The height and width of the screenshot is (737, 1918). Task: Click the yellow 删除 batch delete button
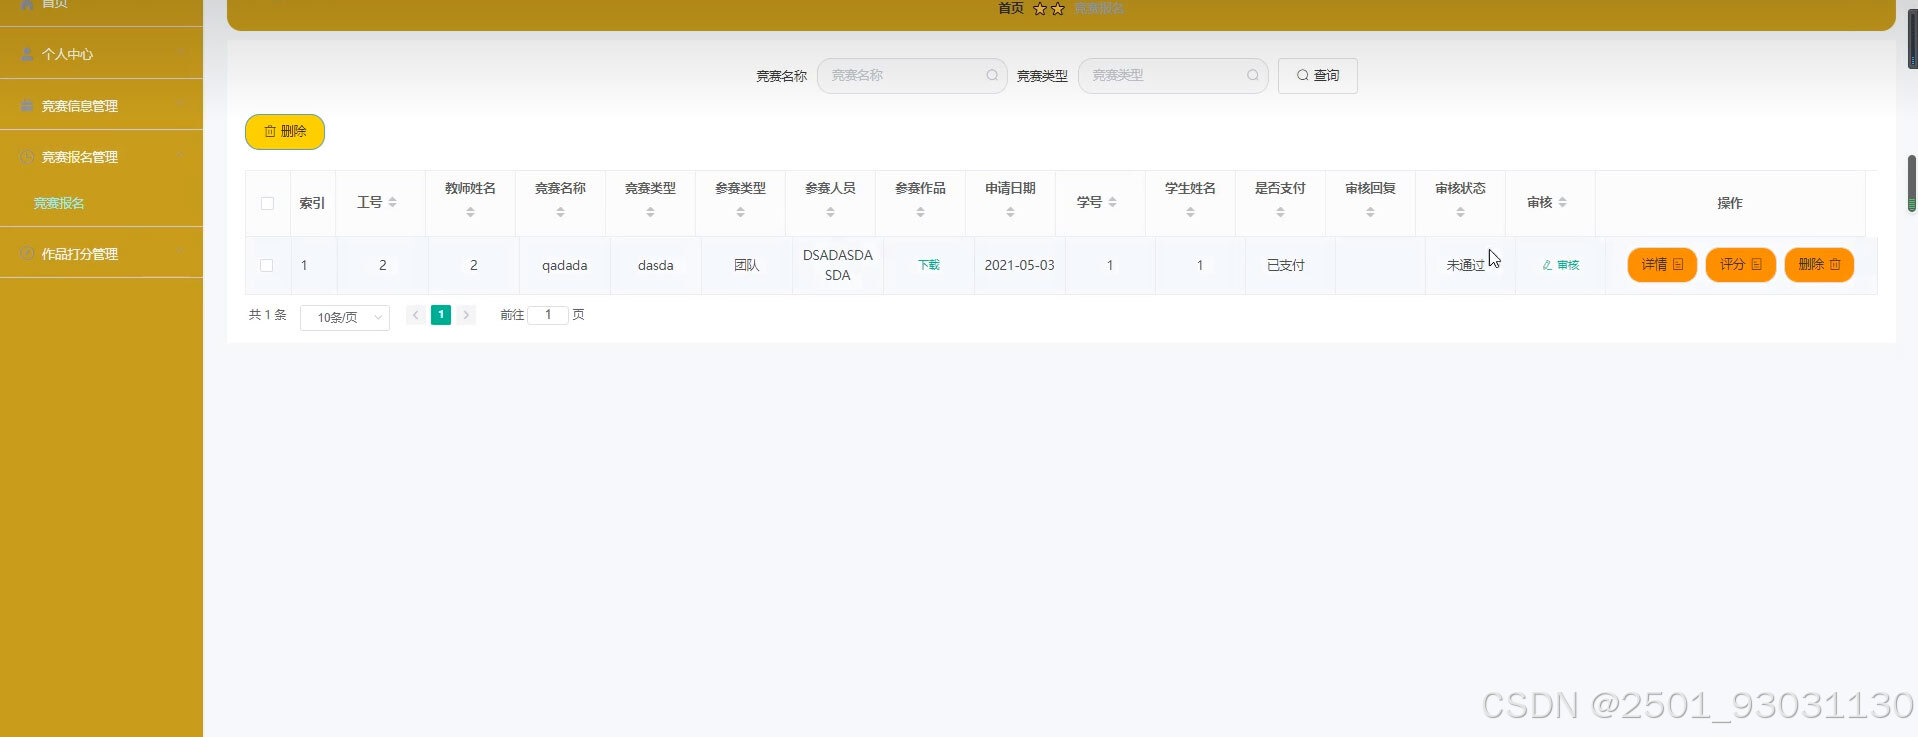click(285, 131)
